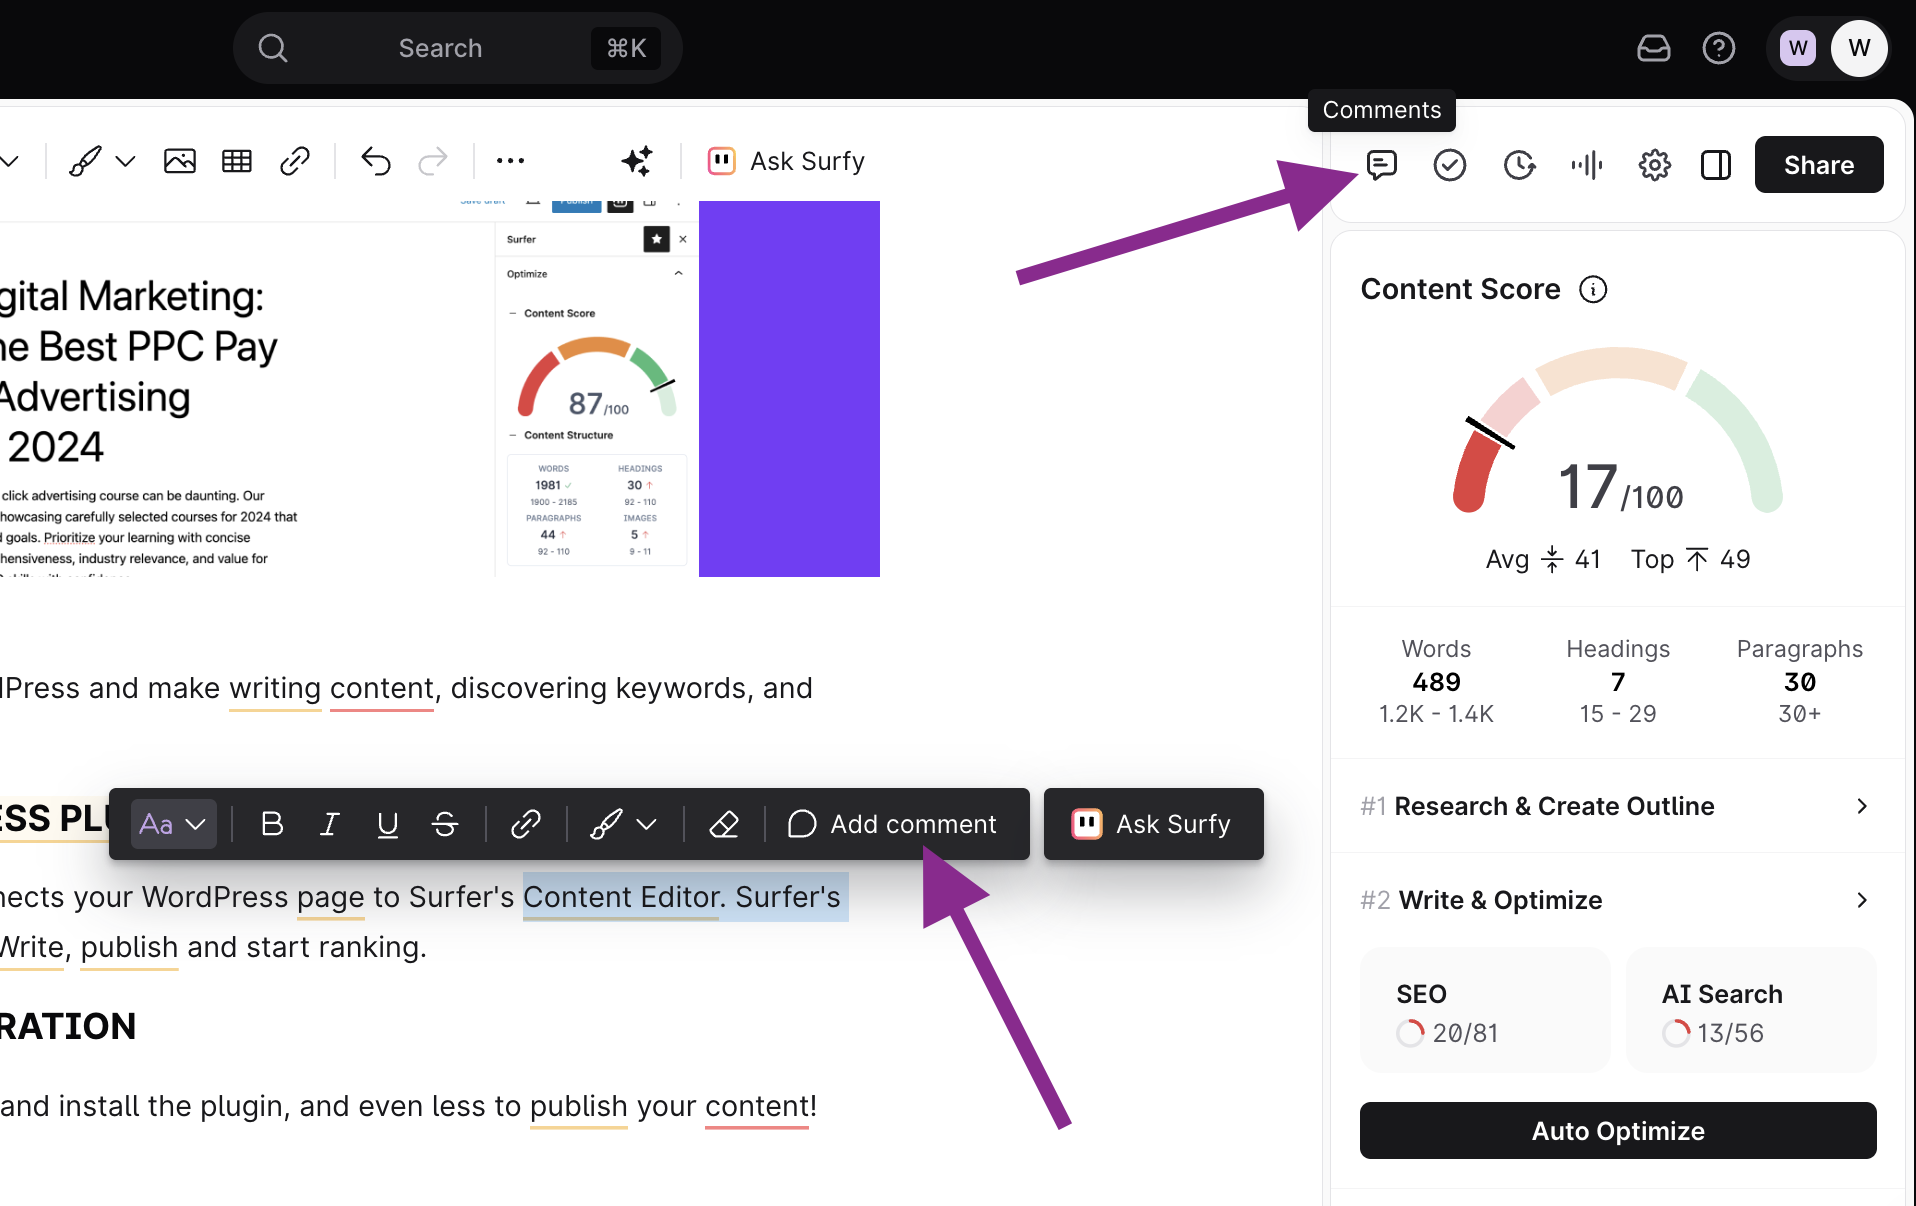The image size is (1916, 1206).
Task: Click the purple W workspace avatar
Action: [1798, 48]
